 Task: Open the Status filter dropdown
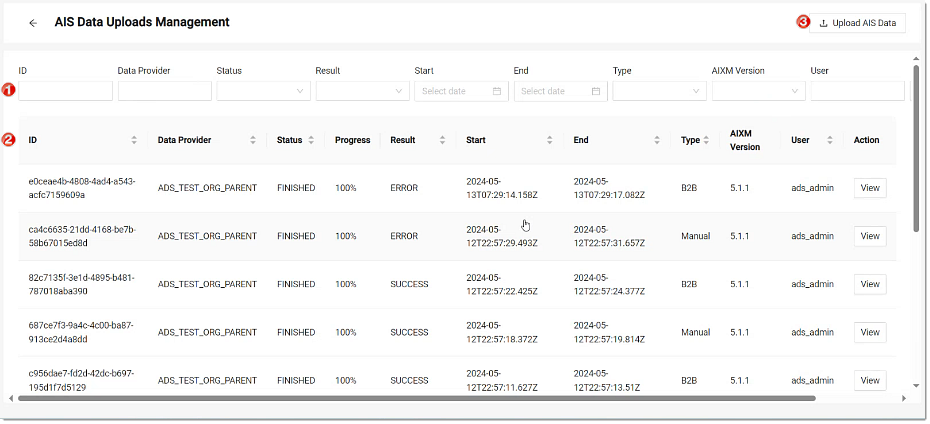(263, 91)
